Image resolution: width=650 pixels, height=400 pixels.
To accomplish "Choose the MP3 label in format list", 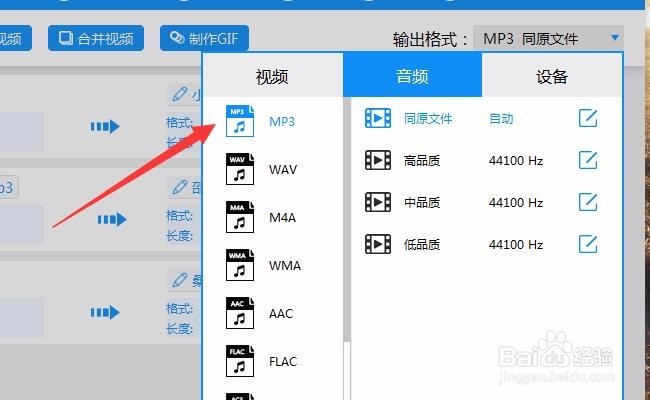I will 282,121.
